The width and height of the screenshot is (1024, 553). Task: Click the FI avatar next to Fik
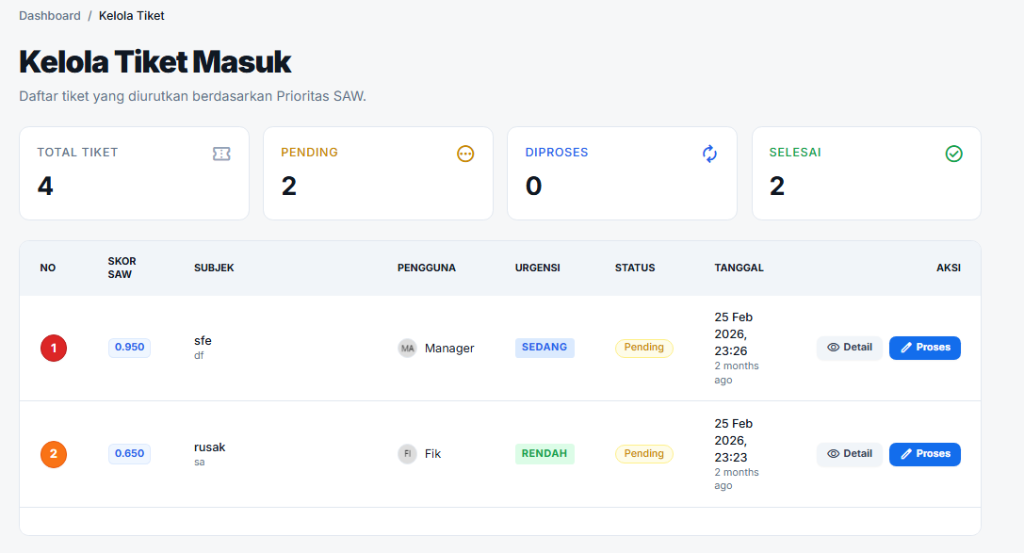coord(408,454)
